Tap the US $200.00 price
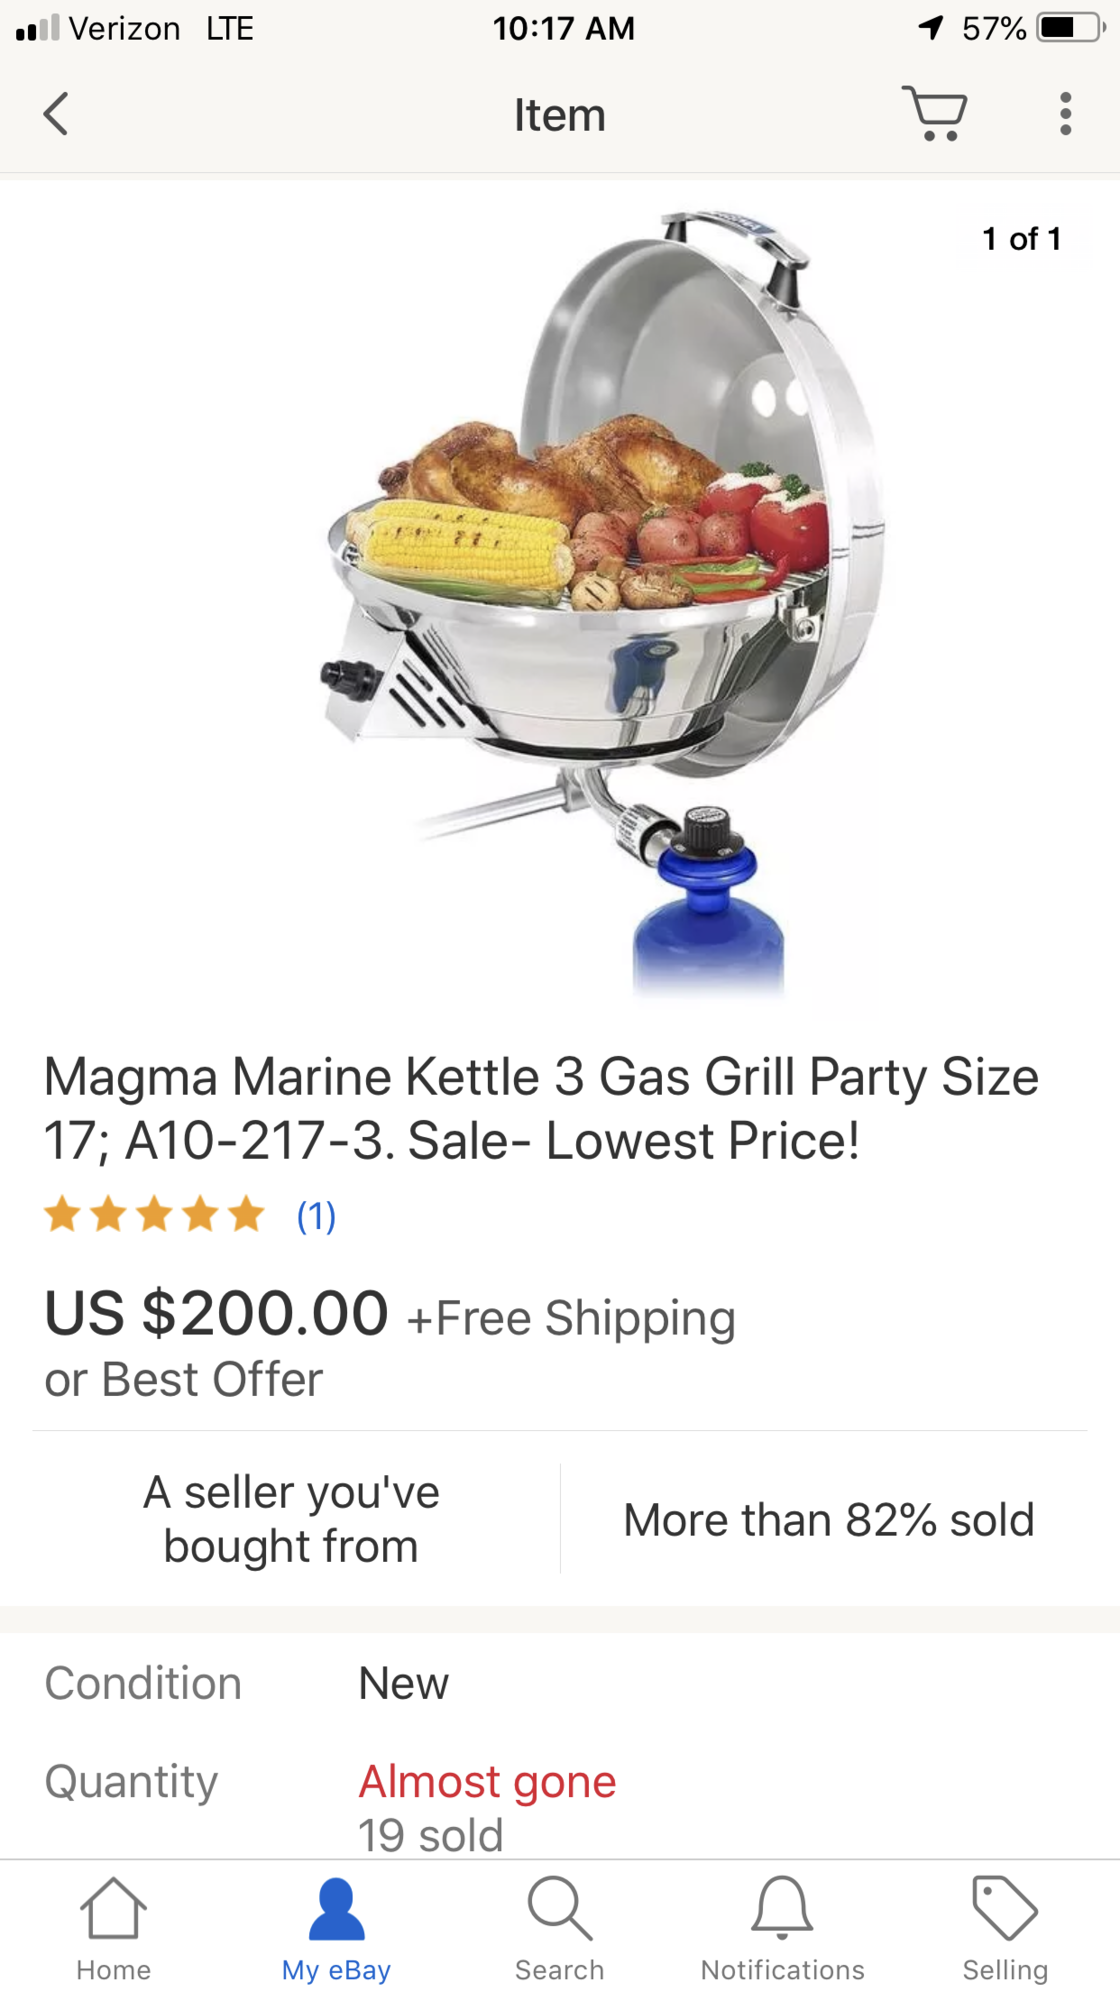This screenshot has width=1120, height=1991. (x=216, y=1313)
